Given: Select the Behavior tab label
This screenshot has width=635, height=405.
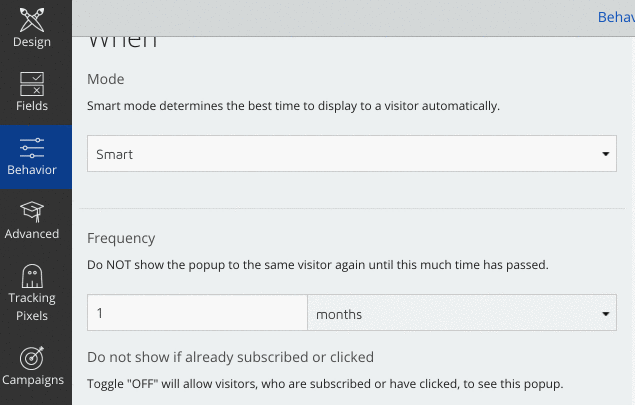Looking at the screenshot, I should (x=32, y=170).
